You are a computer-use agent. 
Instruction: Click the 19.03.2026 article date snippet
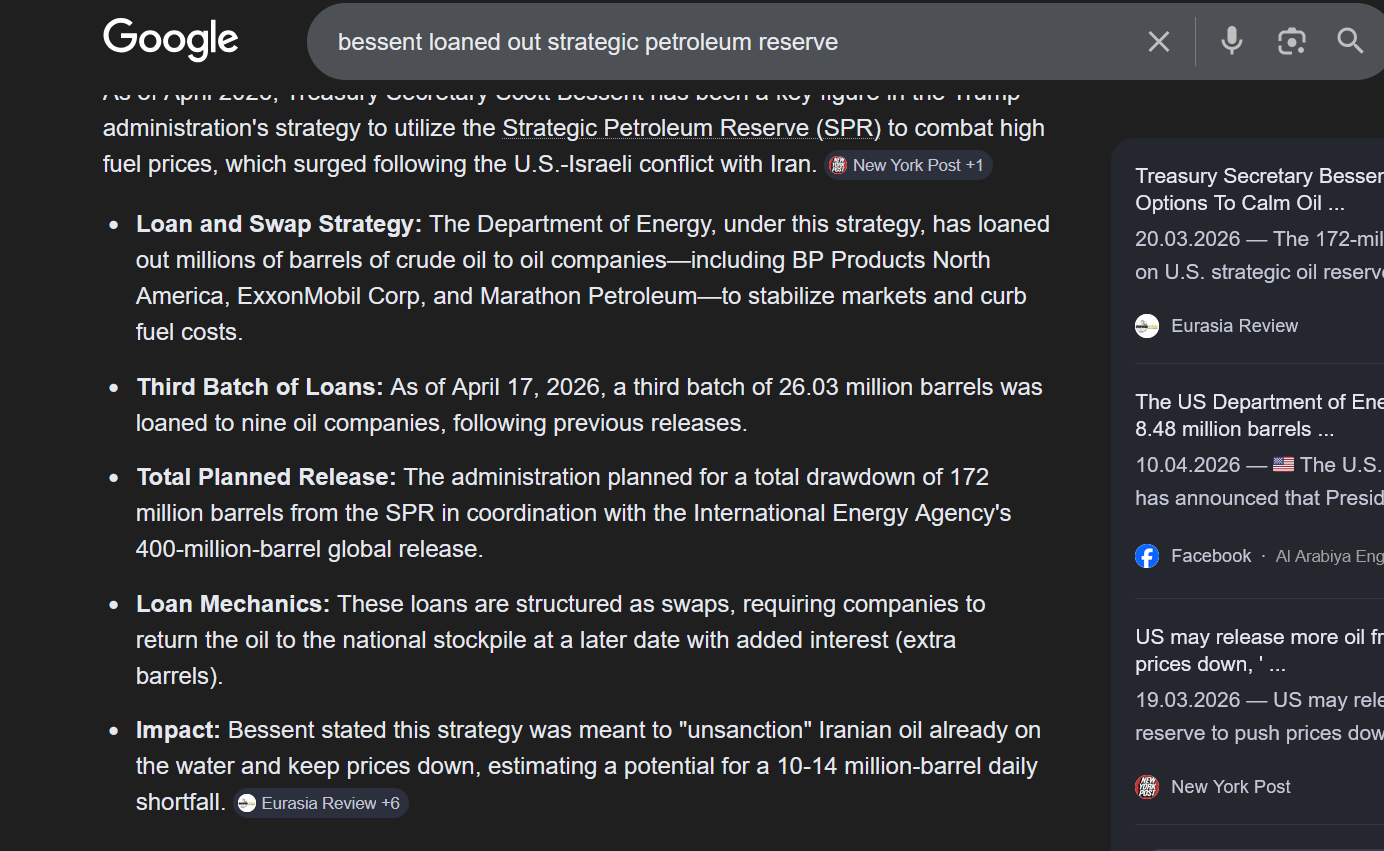click(x=1260, y=716)
